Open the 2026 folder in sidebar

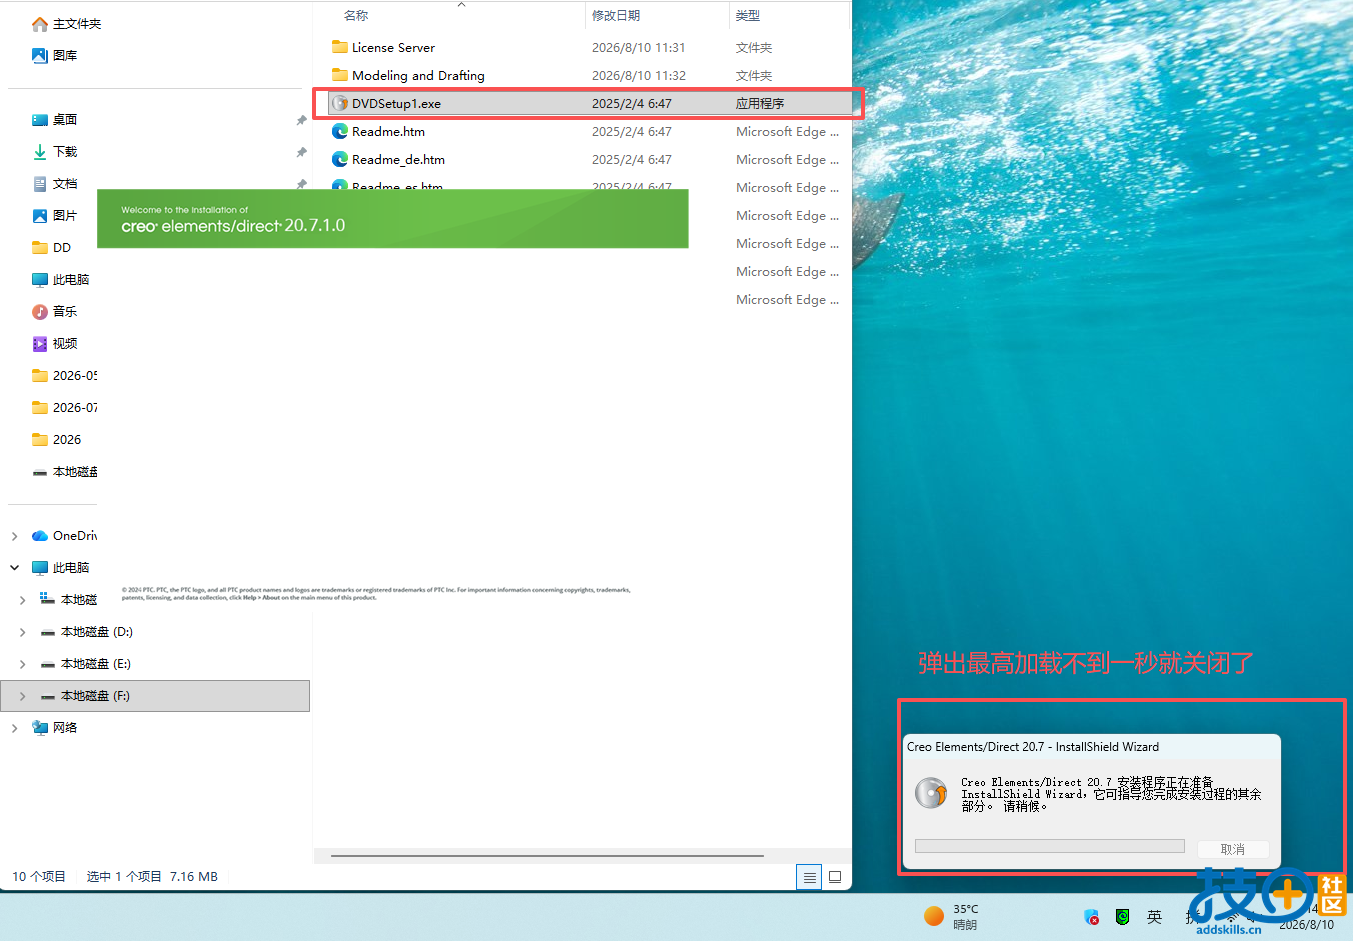click(x=57, y=440)
